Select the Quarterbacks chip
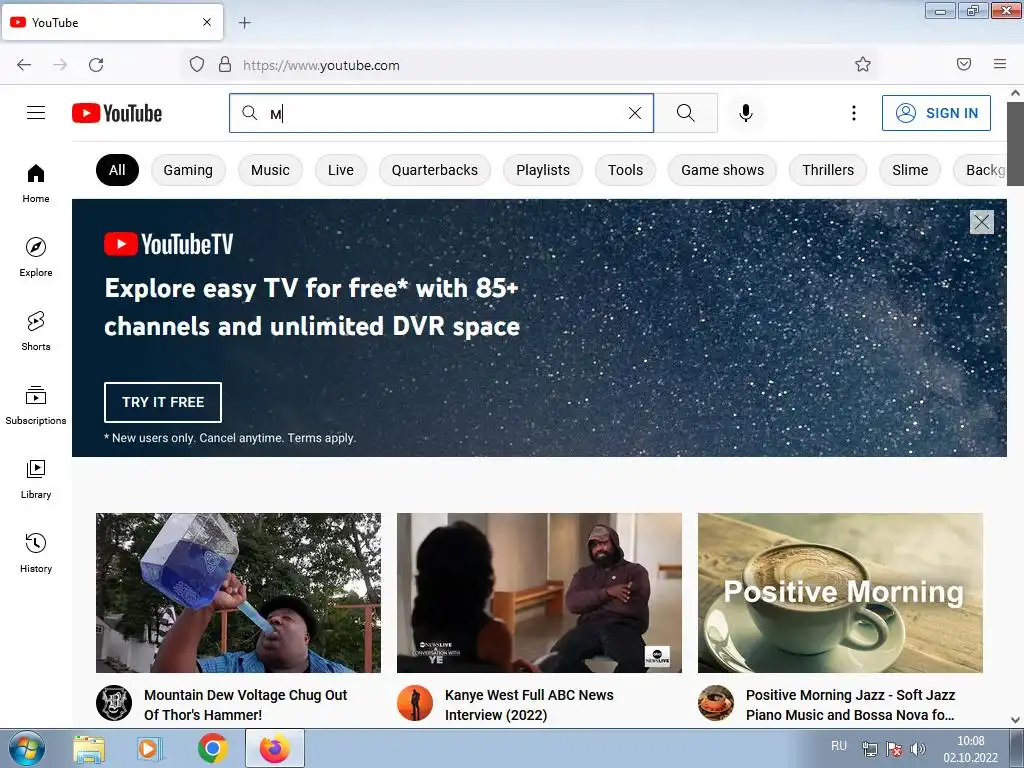Image resolution: width=1024 pixels, height=768 pixels. point(435,170)
